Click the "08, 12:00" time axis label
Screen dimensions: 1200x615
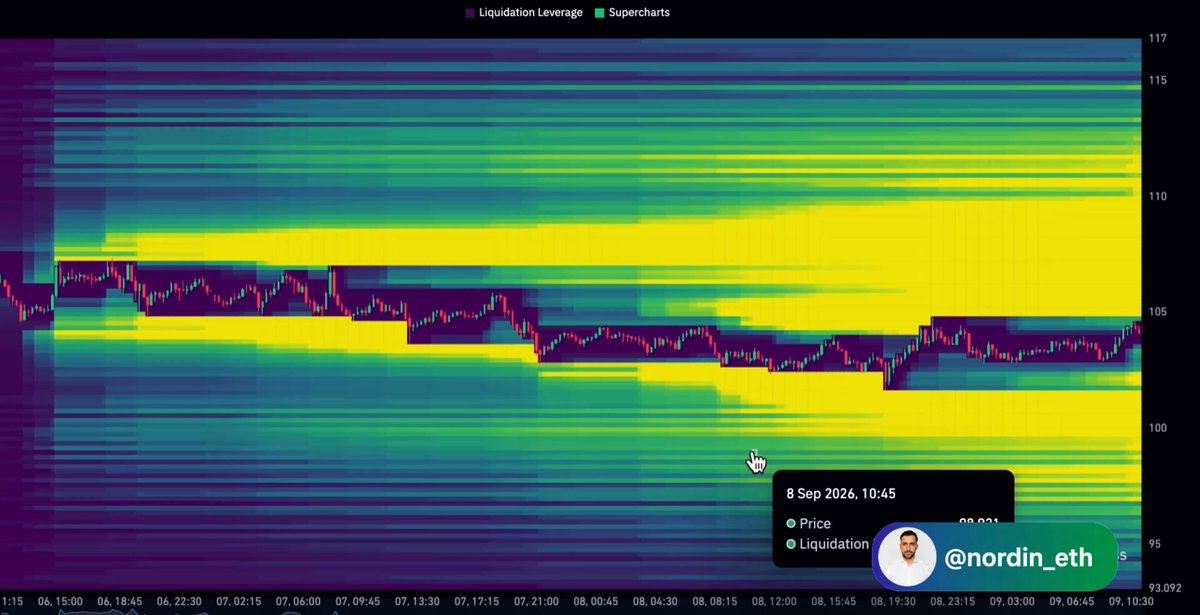773,601
